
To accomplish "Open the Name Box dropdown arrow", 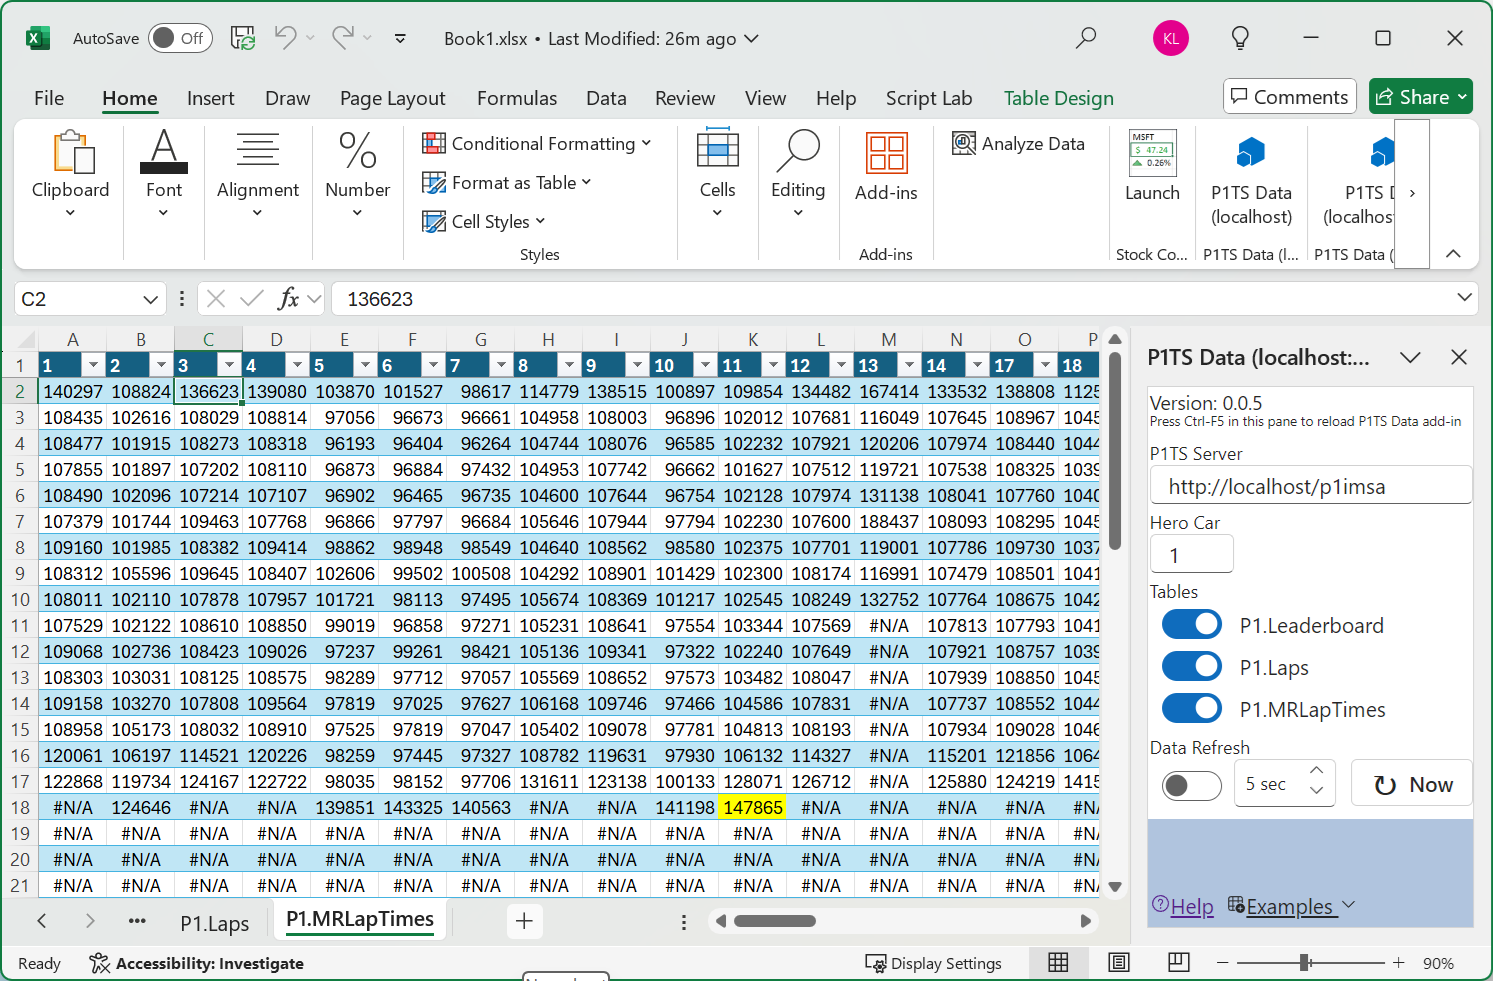I will pos(150,299).
